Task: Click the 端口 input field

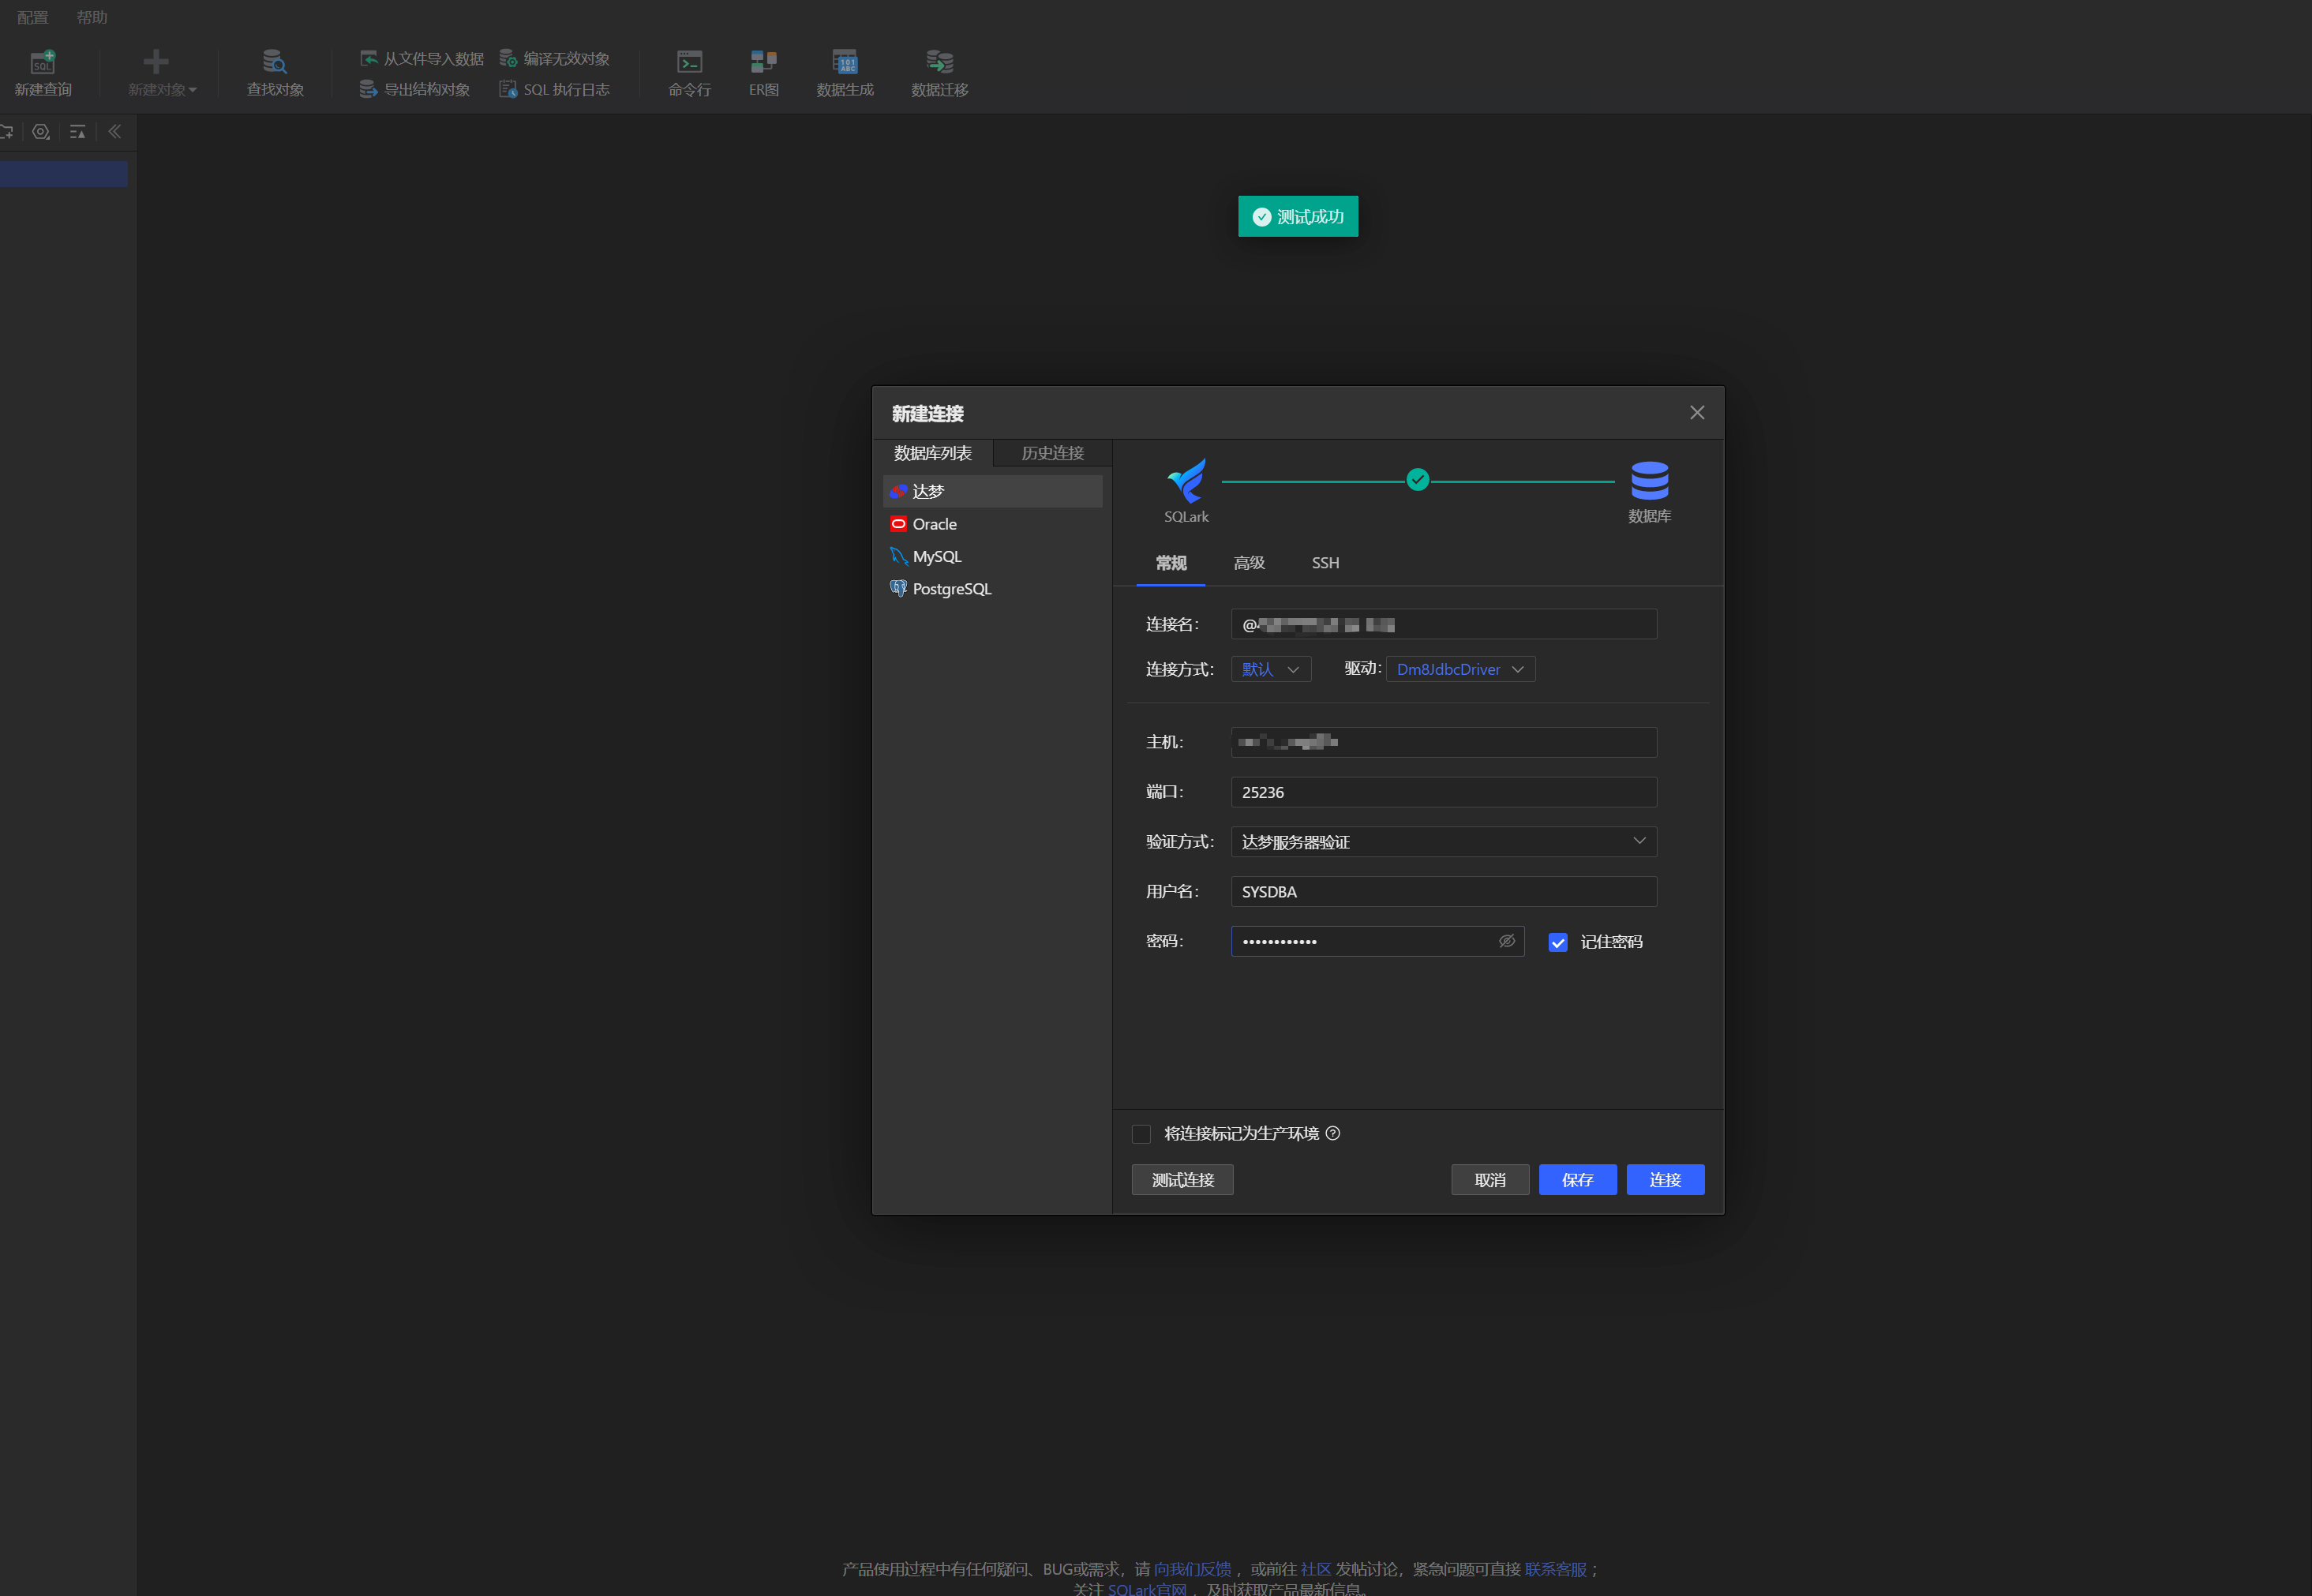Action: 1443,792
